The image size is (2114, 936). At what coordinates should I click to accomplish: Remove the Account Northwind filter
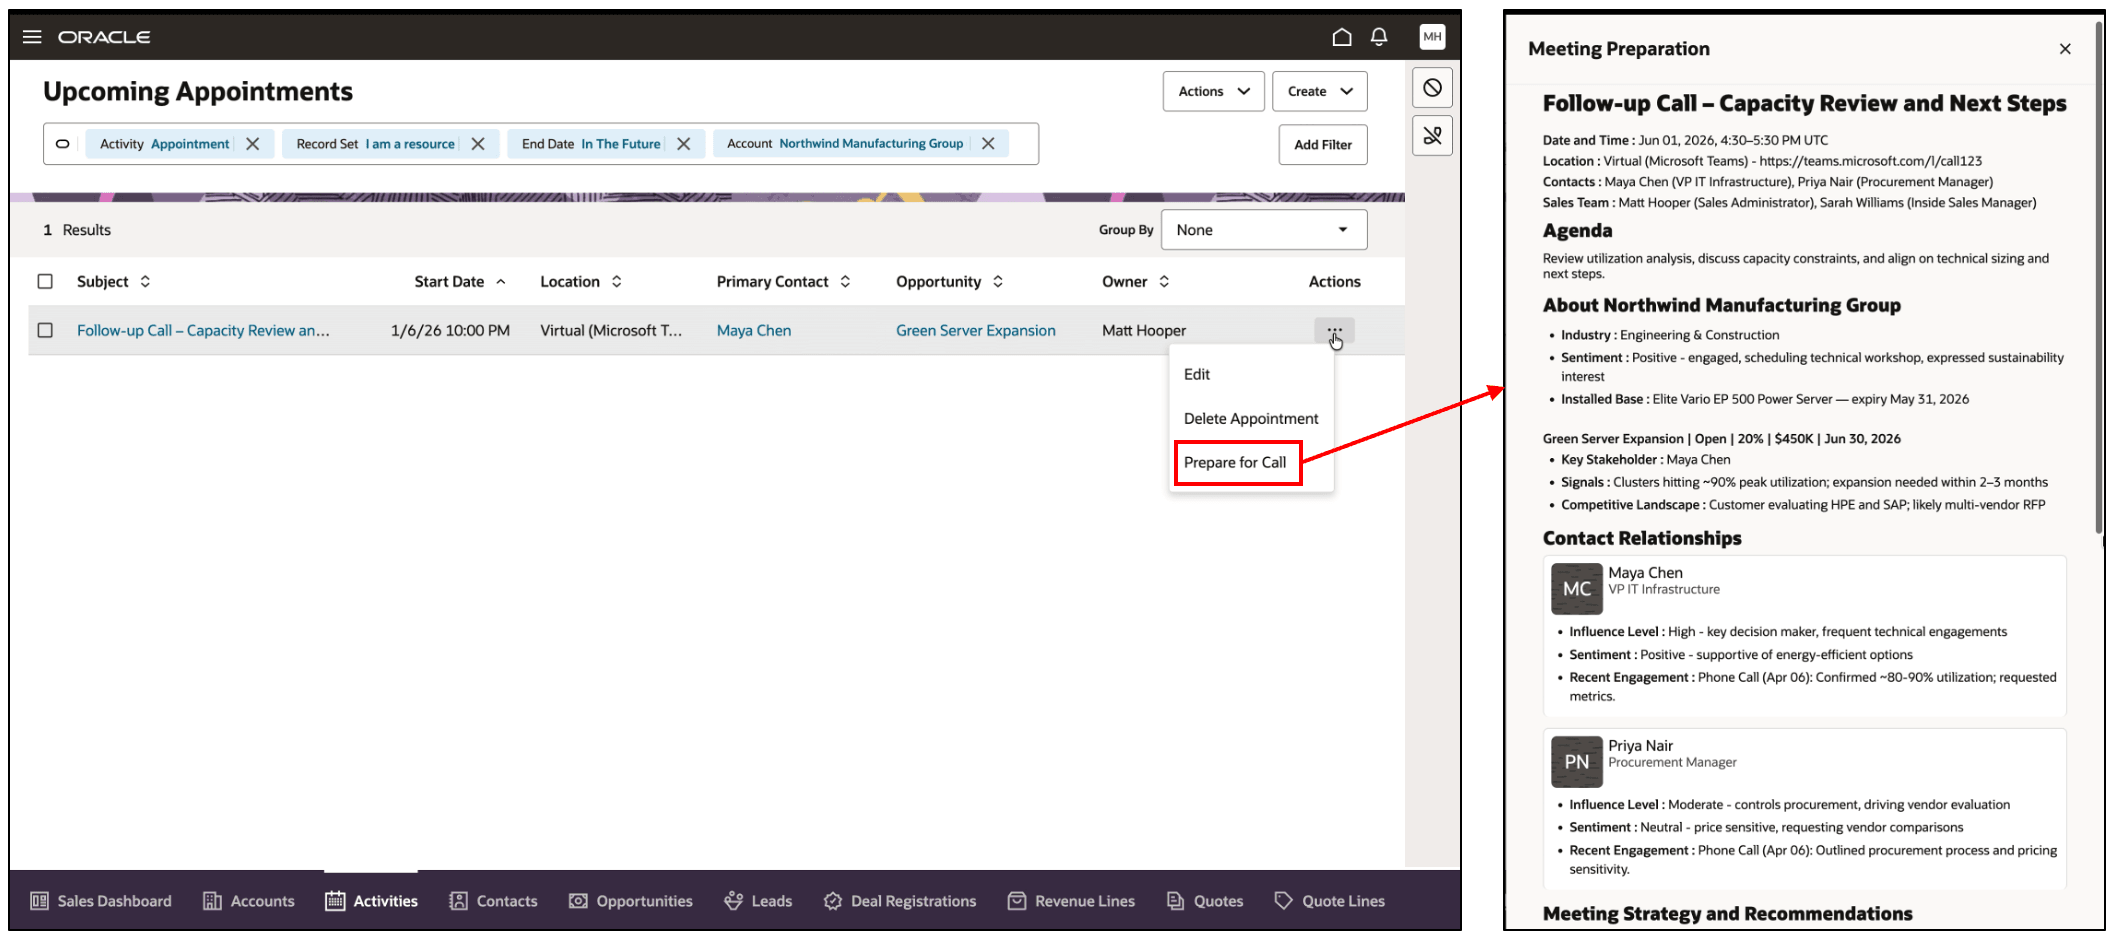point(988,144)
